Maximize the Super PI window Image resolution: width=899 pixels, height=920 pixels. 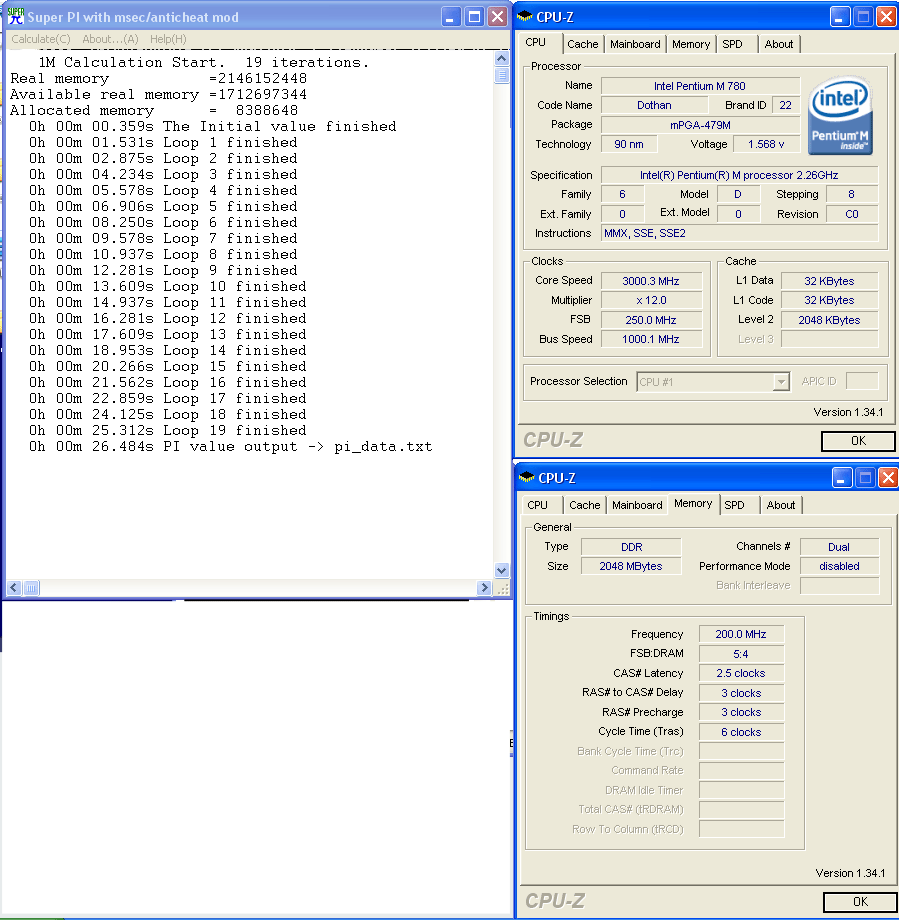point(474,16)
